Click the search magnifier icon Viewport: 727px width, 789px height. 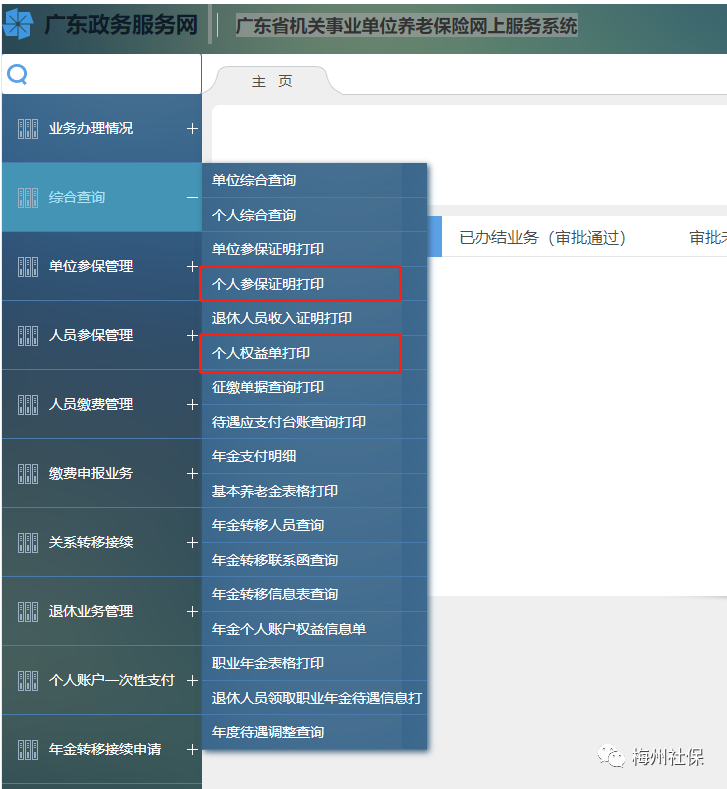coord(17,75)
